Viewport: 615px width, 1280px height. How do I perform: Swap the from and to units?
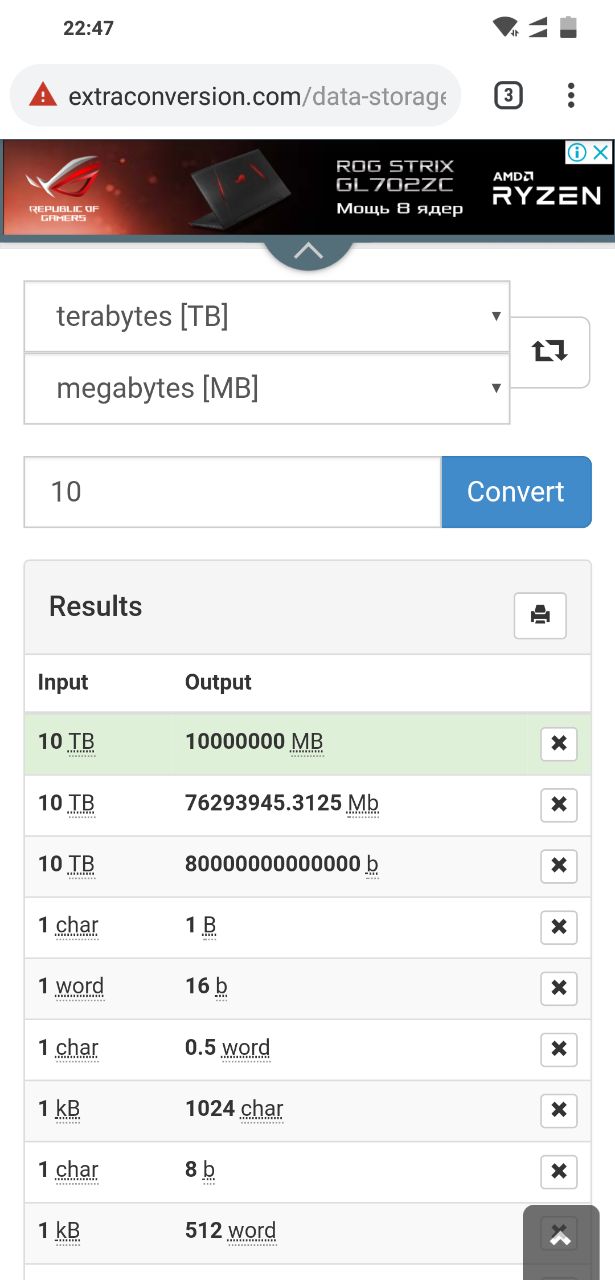coord(549,352)
